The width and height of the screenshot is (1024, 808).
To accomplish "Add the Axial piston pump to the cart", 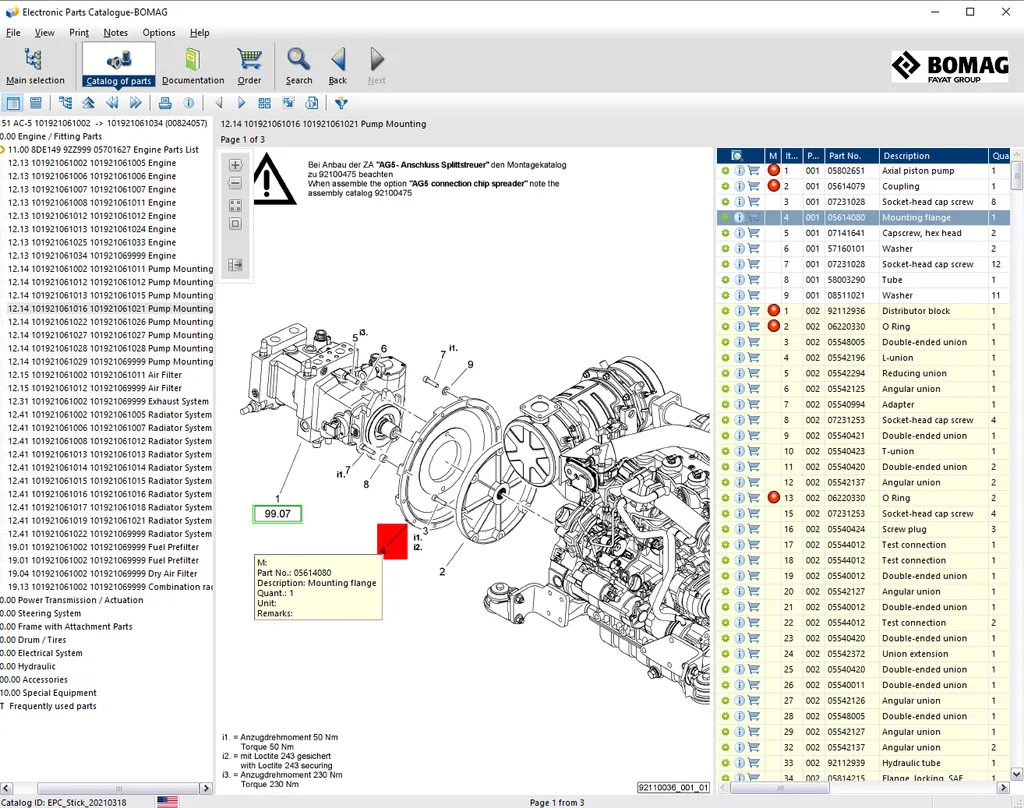I will point(754,171).
